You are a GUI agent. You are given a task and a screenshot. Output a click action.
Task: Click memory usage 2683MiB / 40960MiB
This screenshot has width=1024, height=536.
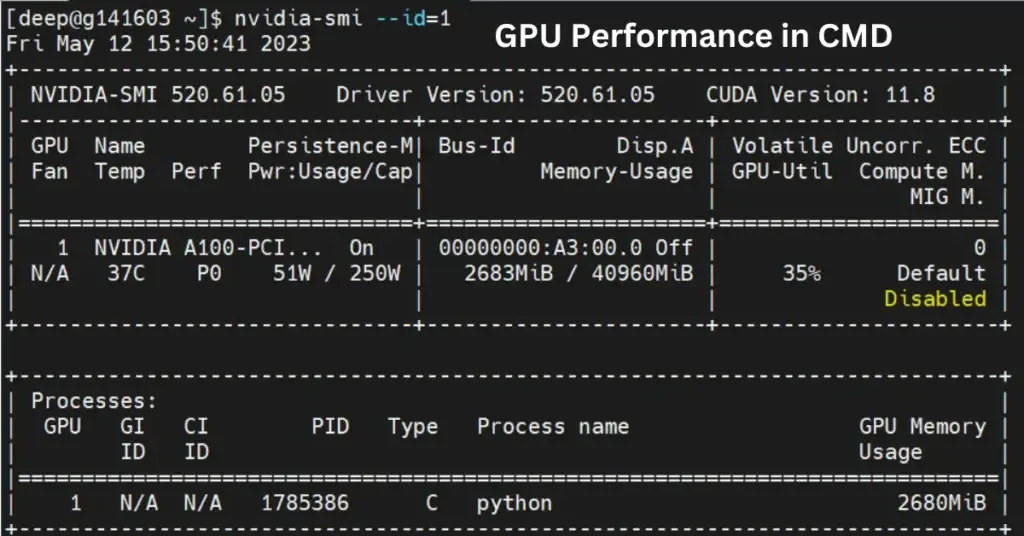point(579,274)
